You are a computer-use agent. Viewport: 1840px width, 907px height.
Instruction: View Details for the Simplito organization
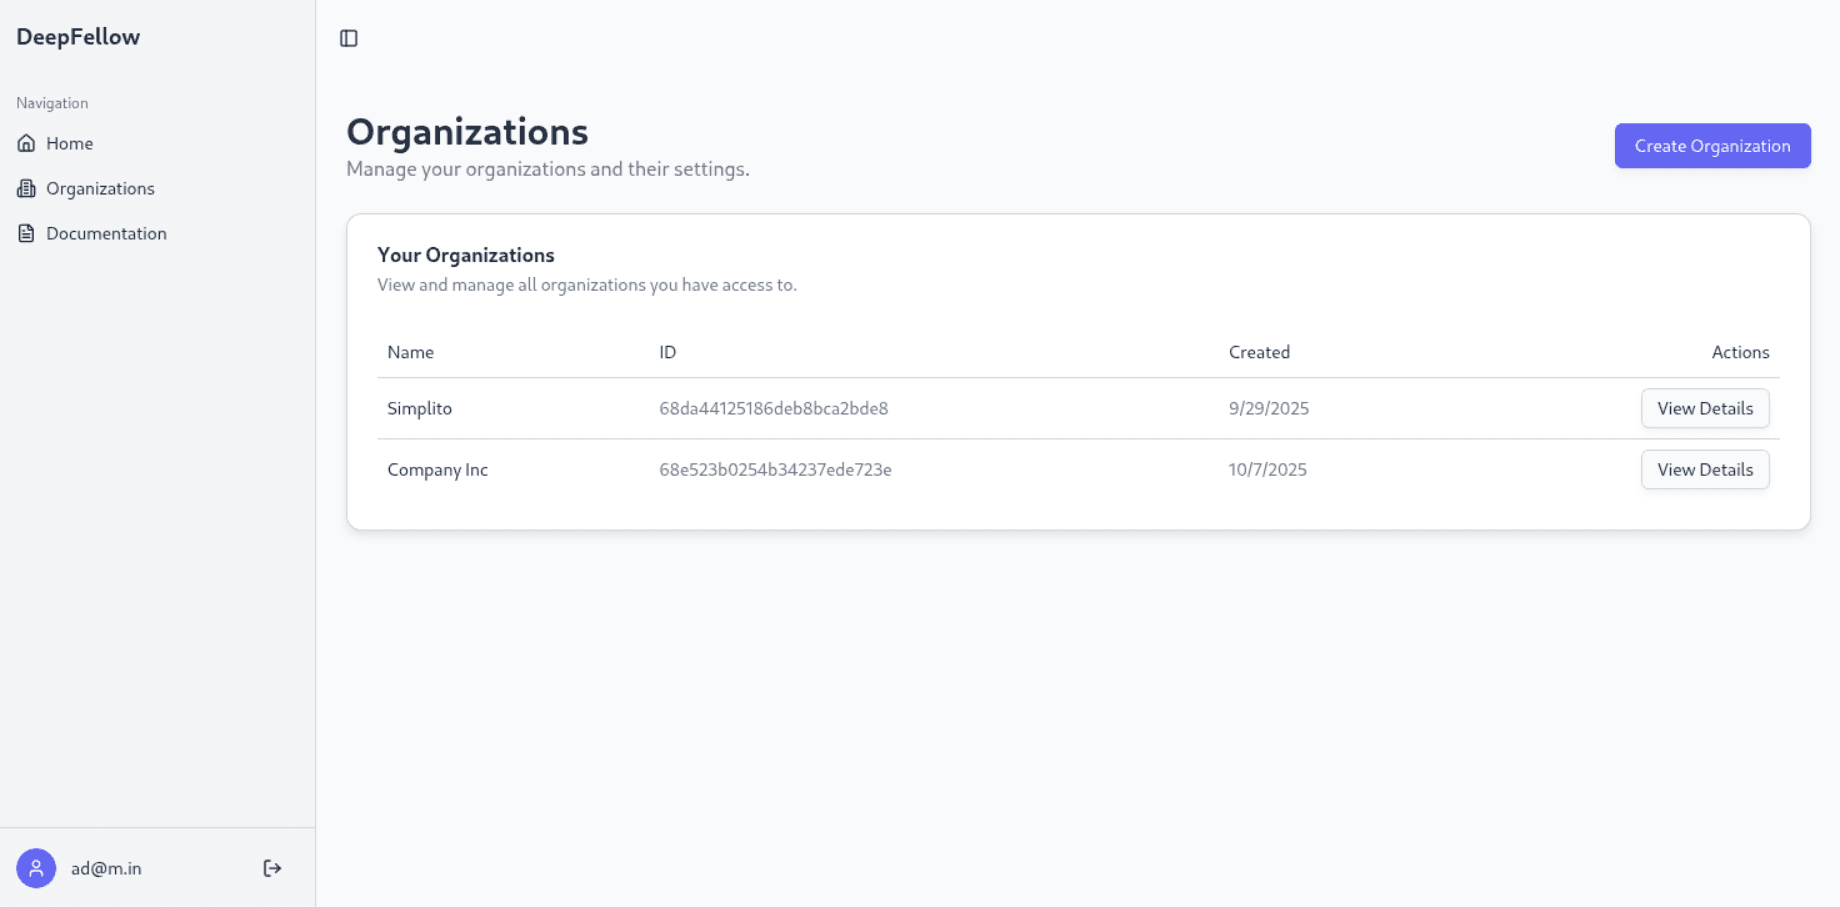[x=1704, y=408]
